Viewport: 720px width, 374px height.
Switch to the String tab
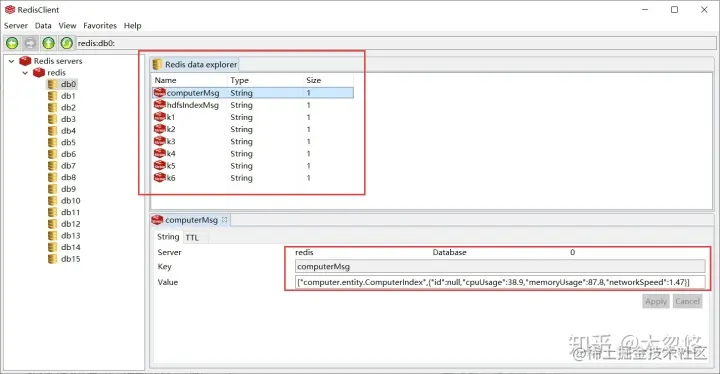[x=168, y=237]
